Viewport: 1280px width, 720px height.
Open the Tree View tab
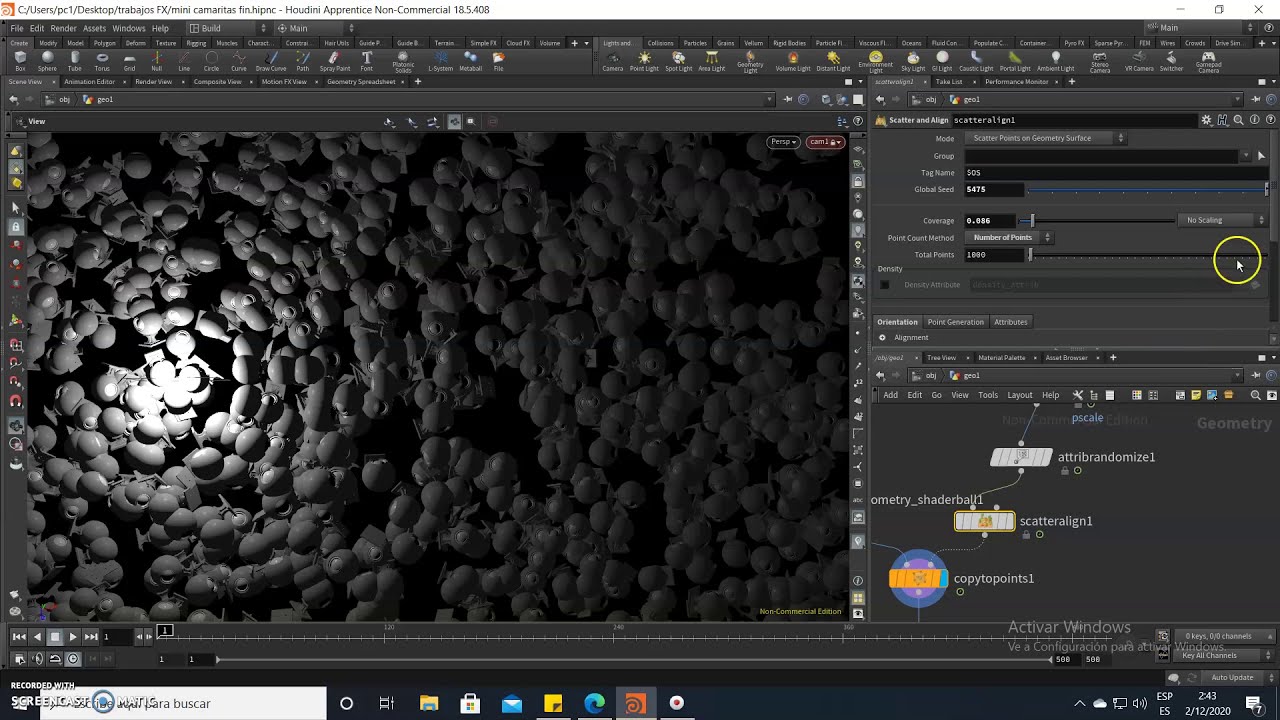941,358
